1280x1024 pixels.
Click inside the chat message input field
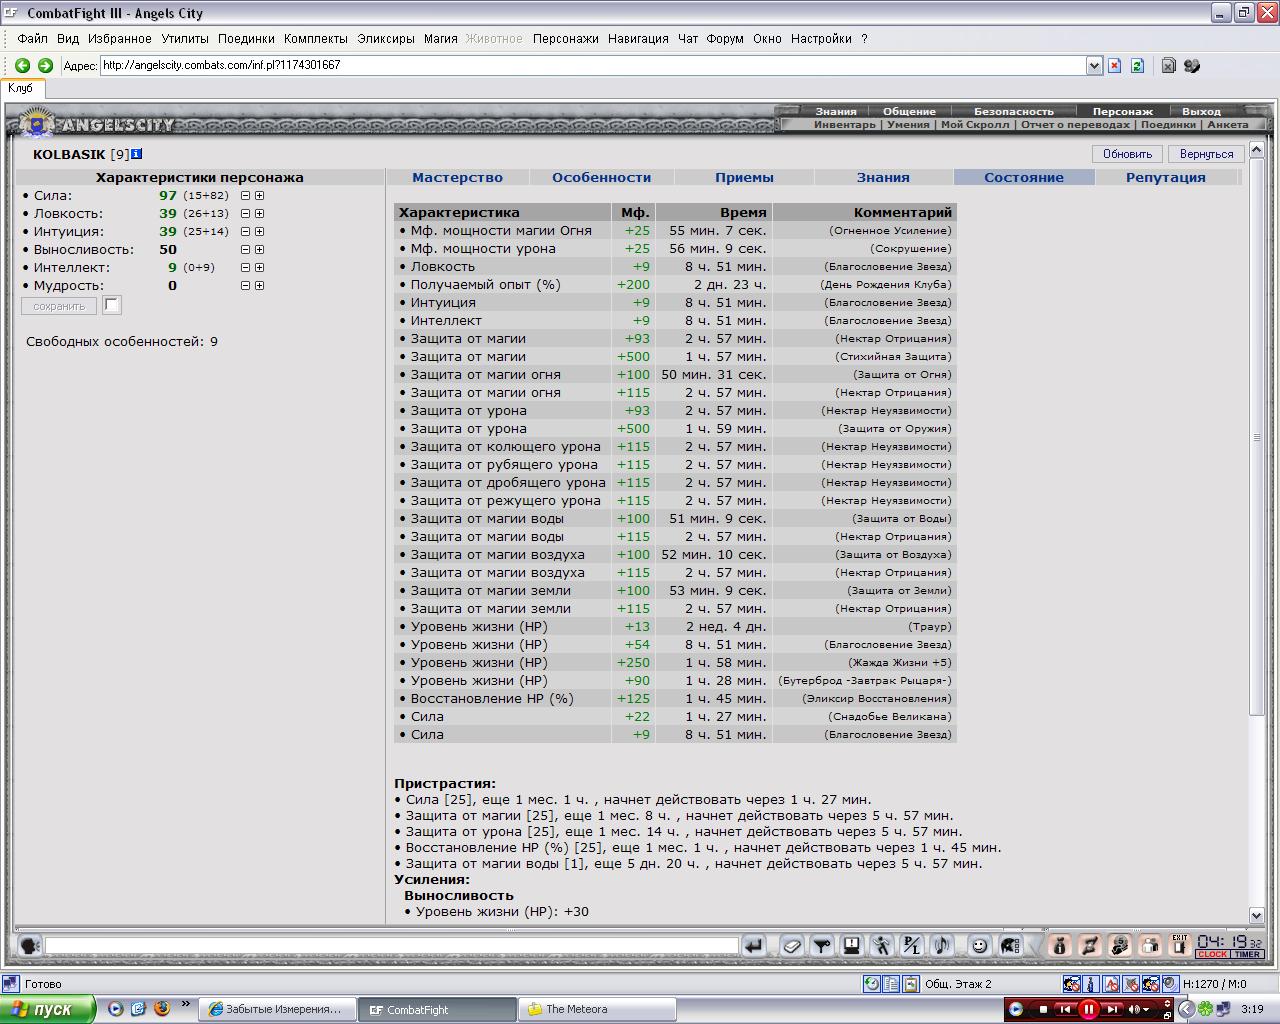click(391, 945)
